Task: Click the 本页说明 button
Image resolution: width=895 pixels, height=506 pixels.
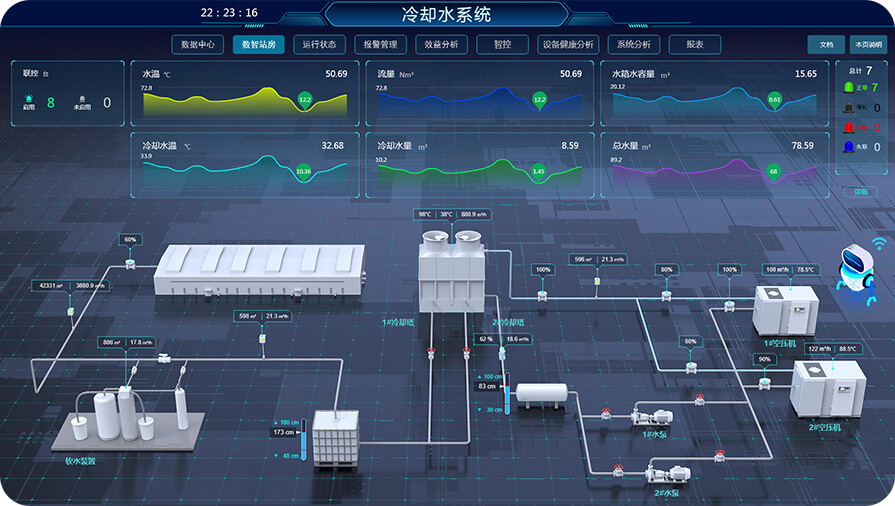Action: pos(866,45)
